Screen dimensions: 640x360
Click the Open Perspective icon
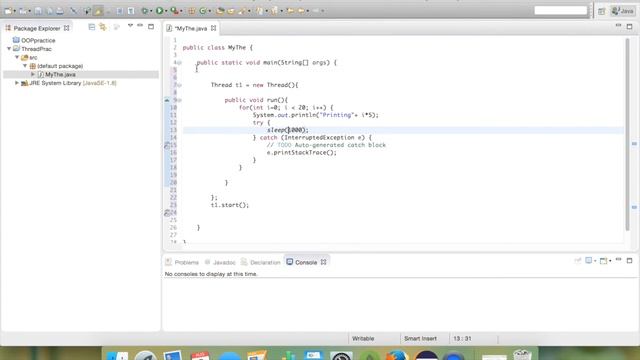point(601,11)
